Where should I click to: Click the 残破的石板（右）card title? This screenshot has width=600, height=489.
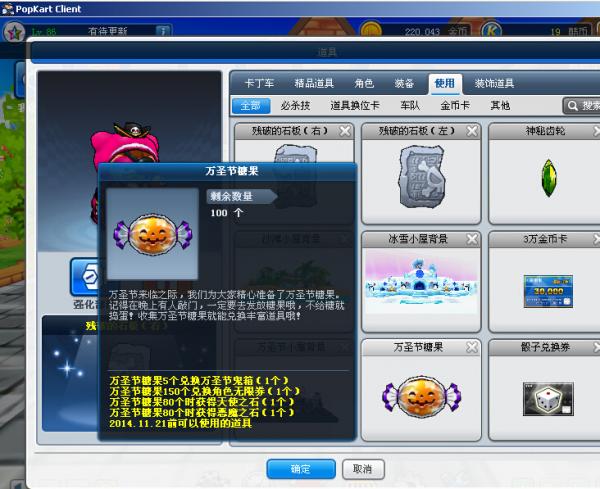coord(290,131)
